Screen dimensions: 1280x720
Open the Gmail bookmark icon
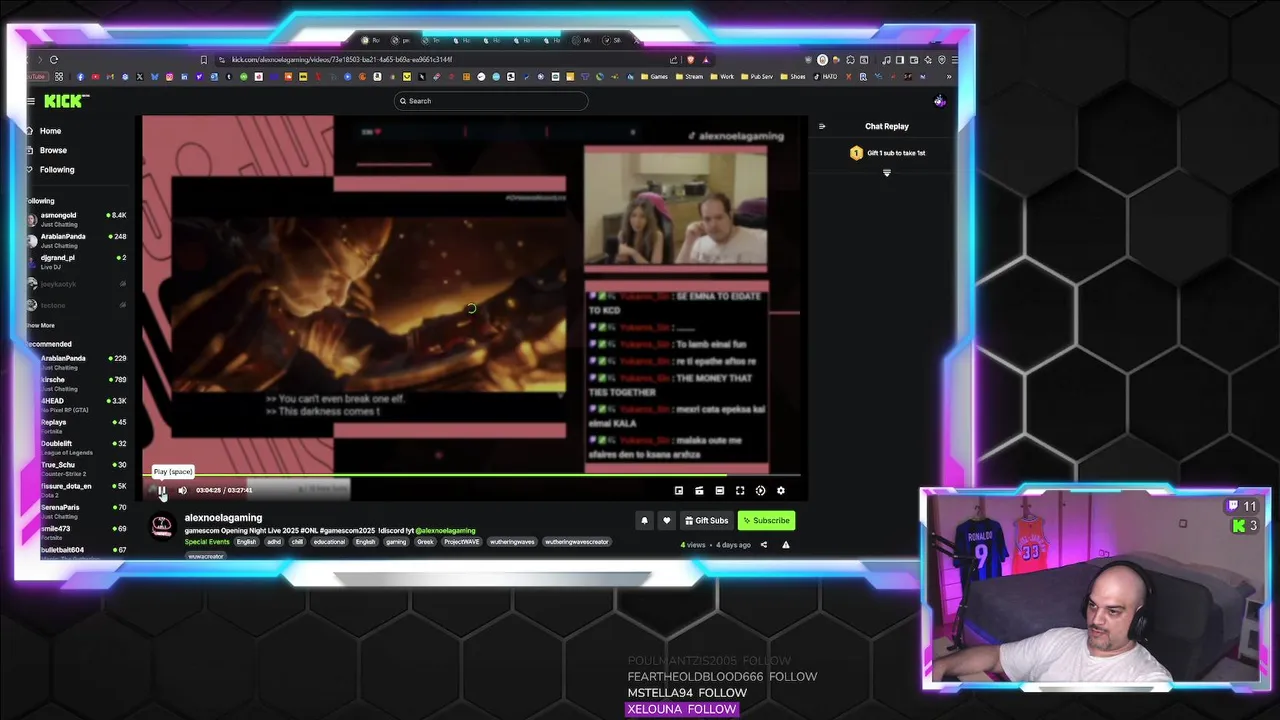(x=110, y=77)
